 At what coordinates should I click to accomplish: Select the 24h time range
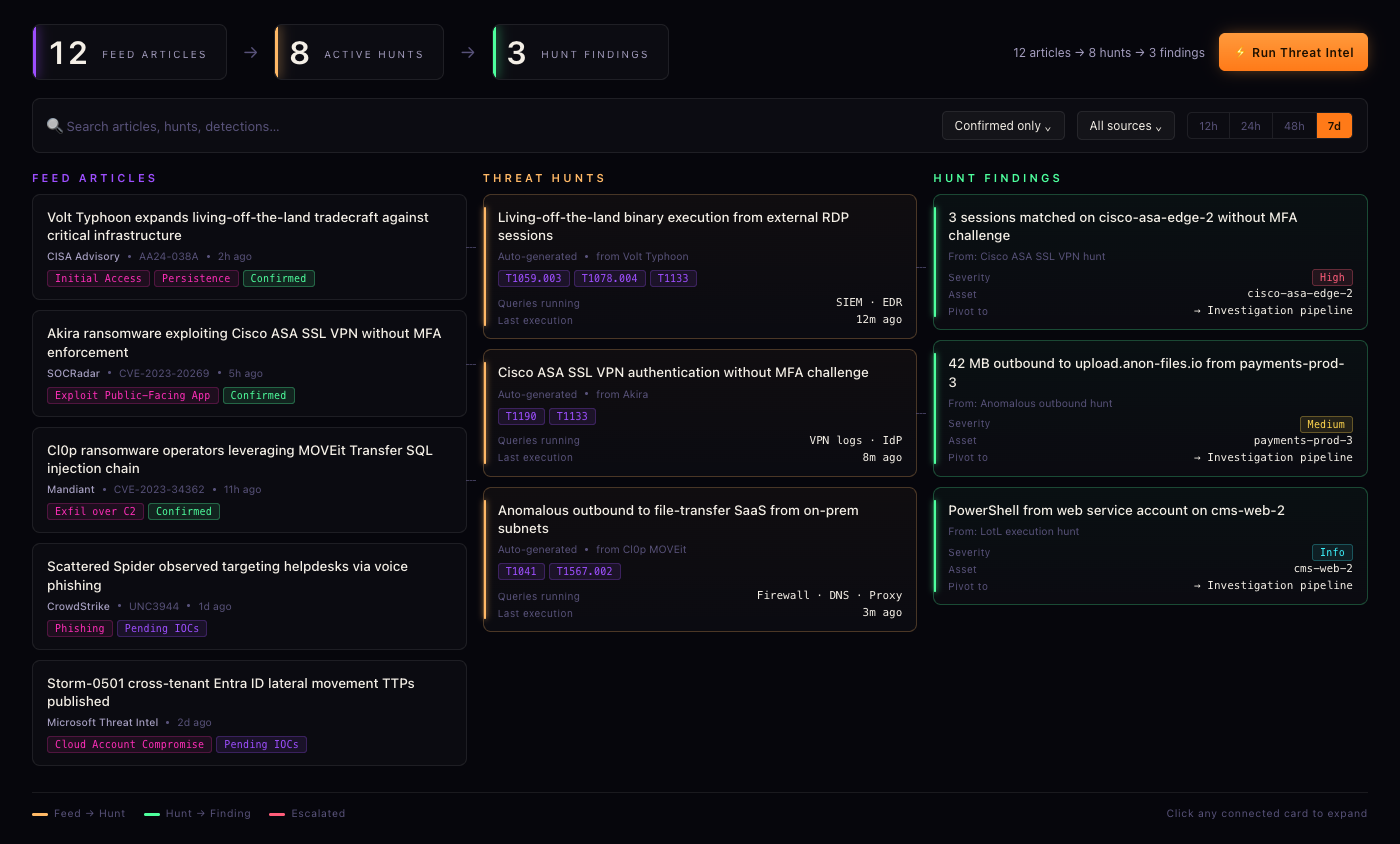pyautogui.click(x=1251, y=126)
